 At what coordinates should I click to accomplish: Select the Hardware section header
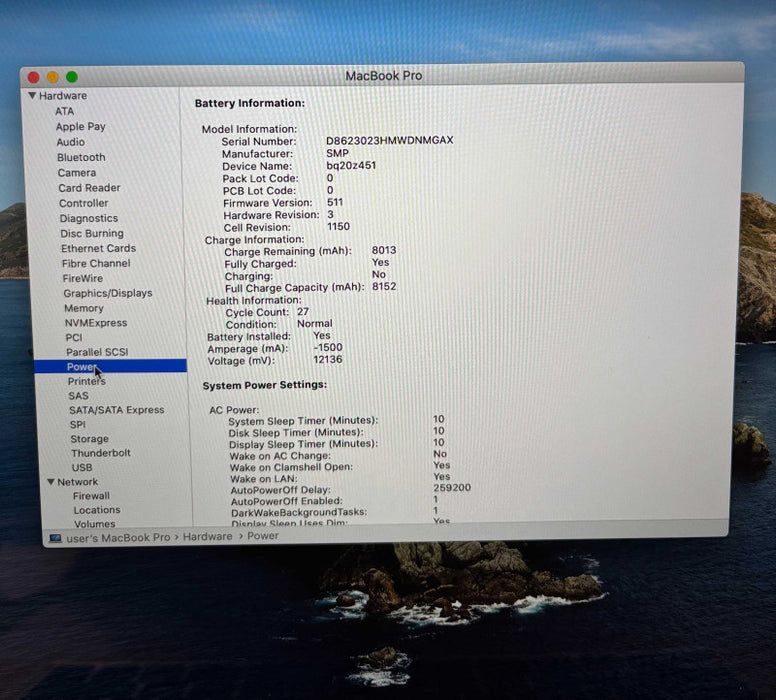pyautogui.click(x=63, y=95)
